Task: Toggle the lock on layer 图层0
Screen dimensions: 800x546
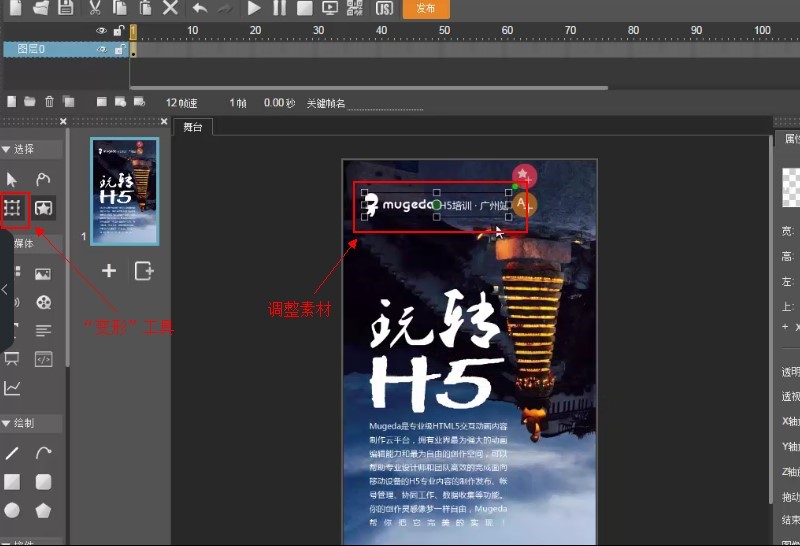Action: [119, 48]
